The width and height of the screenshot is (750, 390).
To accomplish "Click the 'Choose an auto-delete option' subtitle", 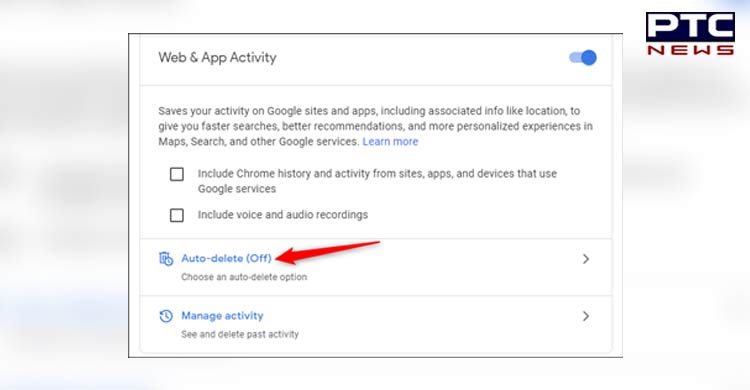I will pyautogui.click(x=244, y=277).
